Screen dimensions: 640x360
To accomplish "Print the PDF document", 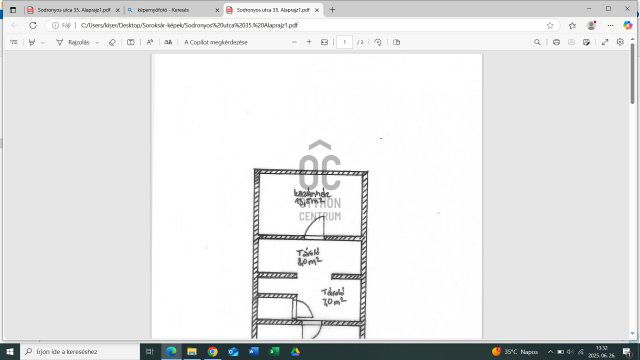I will pos(556,42).
